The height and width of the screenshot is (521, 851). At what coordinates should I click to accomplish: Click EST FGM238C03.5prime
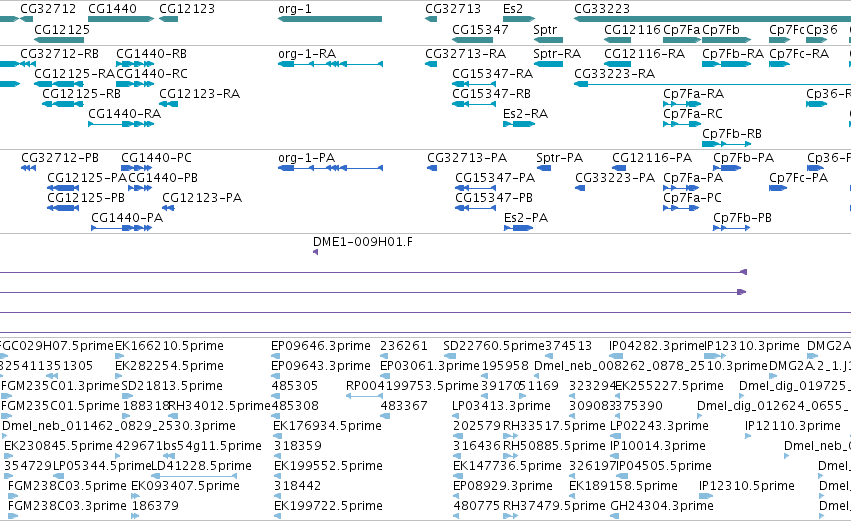68,486
